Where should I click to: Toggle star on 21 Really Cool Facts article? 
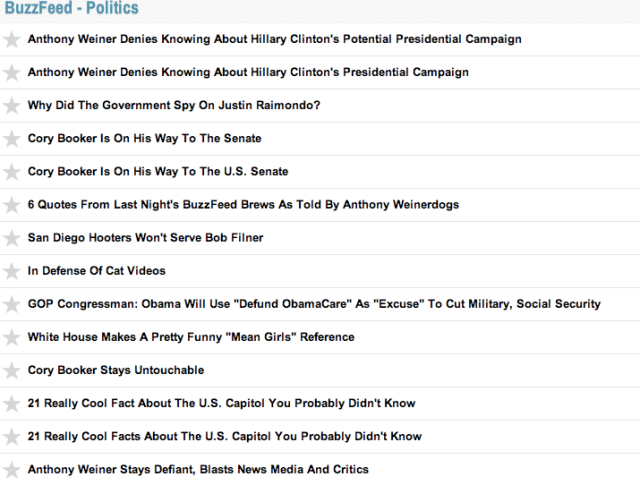tap(12, 436)
